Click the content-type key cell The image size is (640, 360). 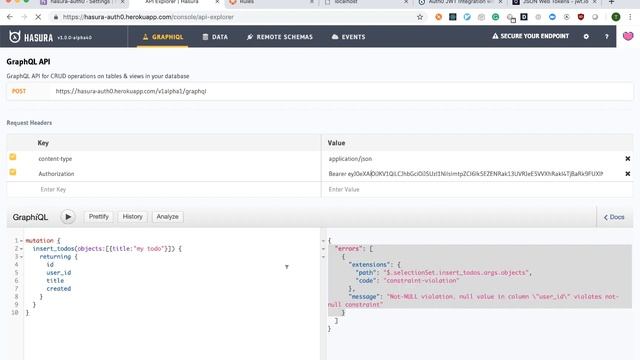(55, 159)
